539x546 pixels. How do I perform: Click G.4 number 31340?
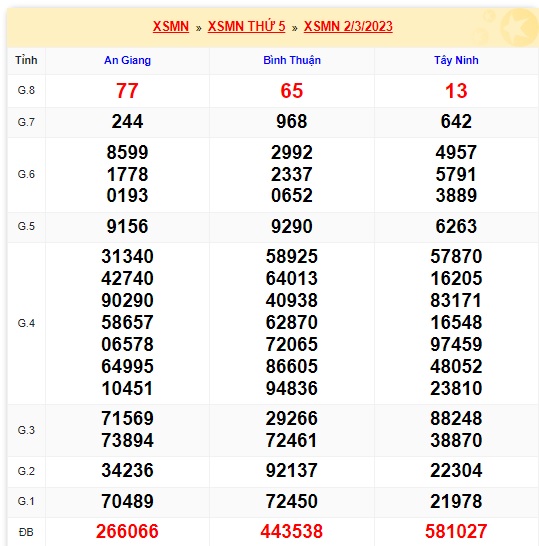point(127,257)
